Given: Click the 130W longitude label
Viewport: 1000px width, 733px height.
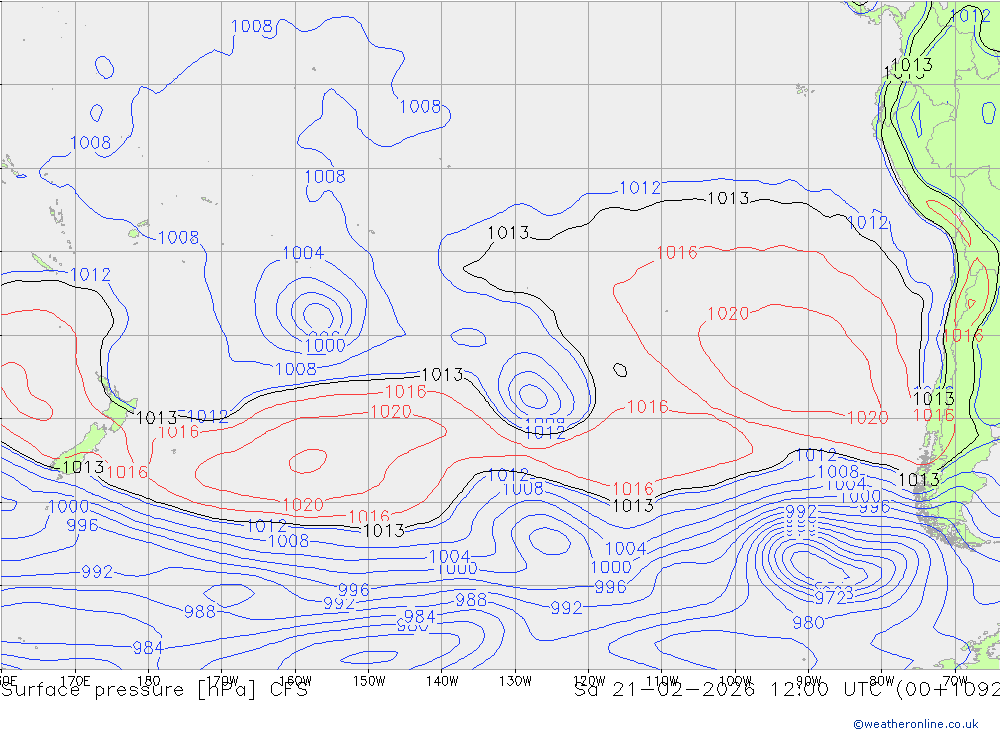Looking at the screenshot, I should (x=515, y=681).
